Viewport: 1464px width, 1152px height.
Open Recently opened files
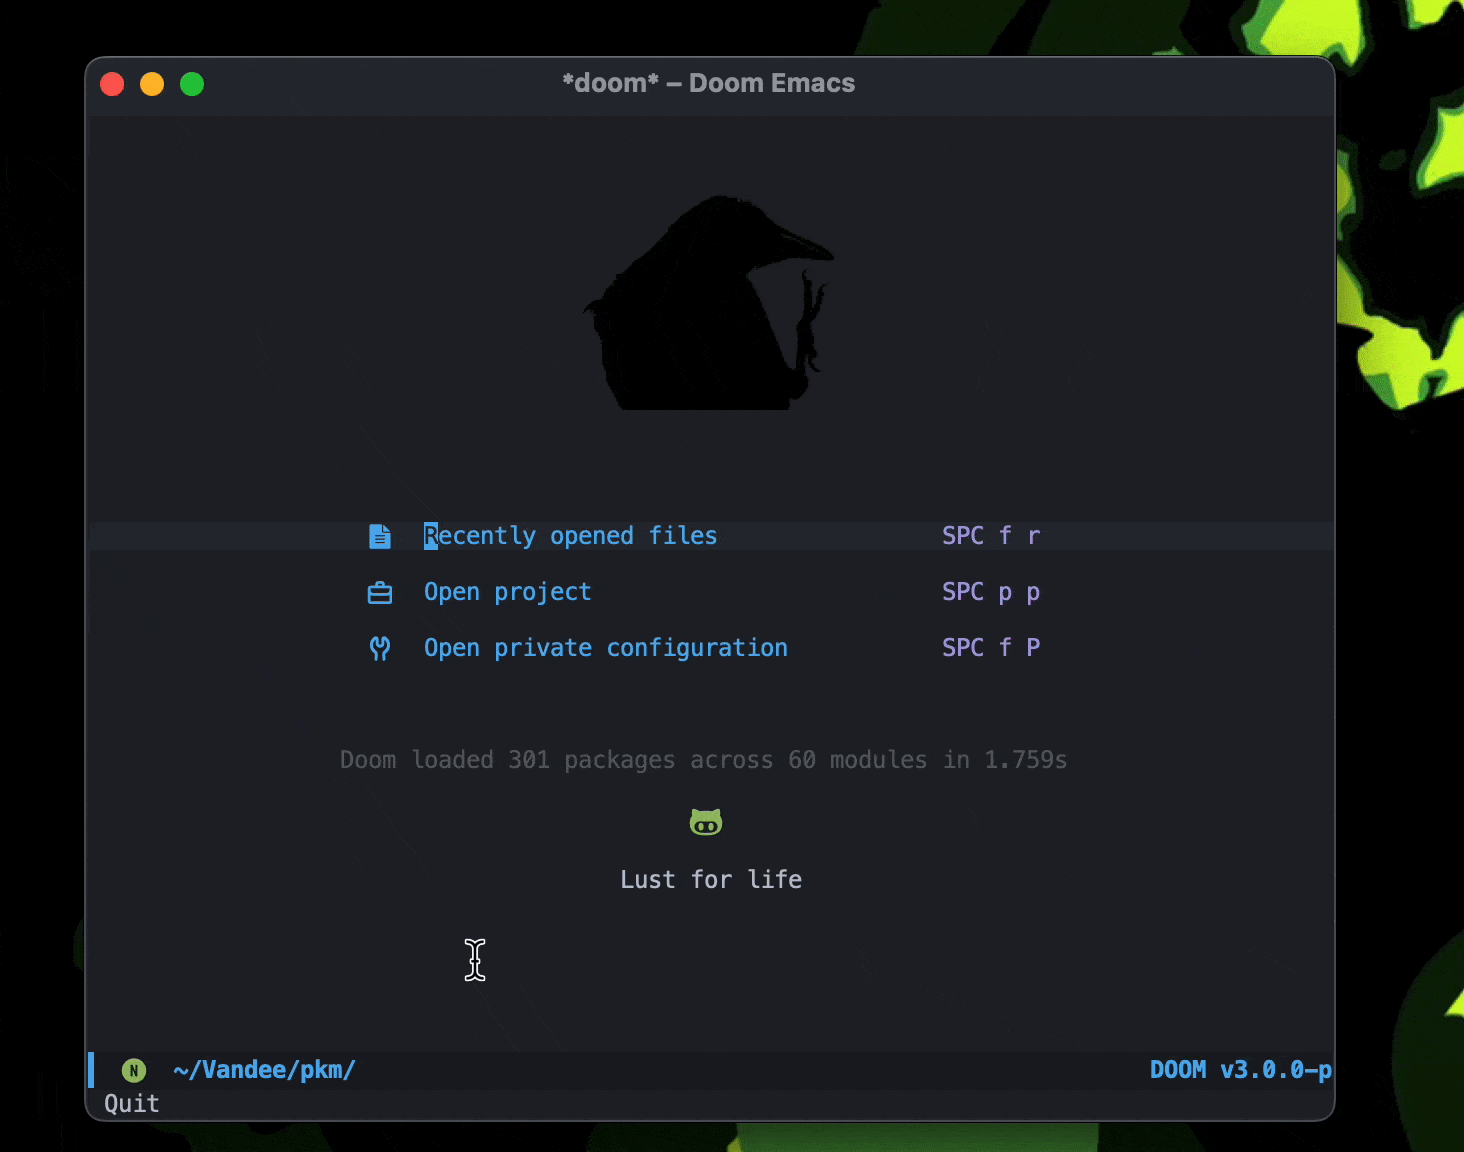click(x=570, y=536)
